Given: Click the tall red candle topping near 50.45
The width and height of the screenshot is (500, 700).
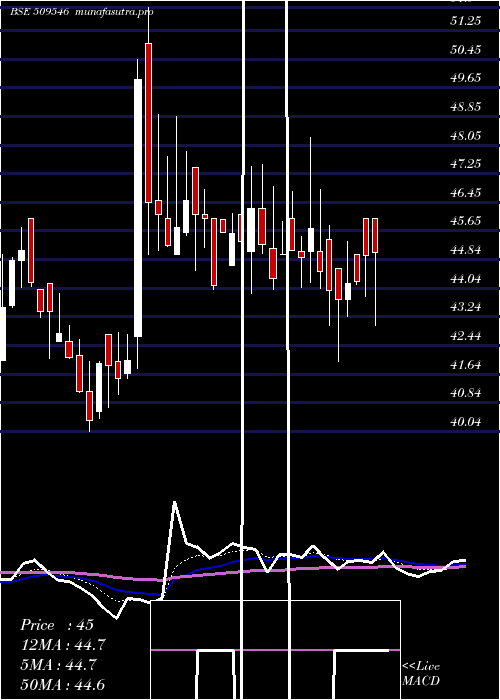Looking at the screenshot, I should click(x=148, y=123).
